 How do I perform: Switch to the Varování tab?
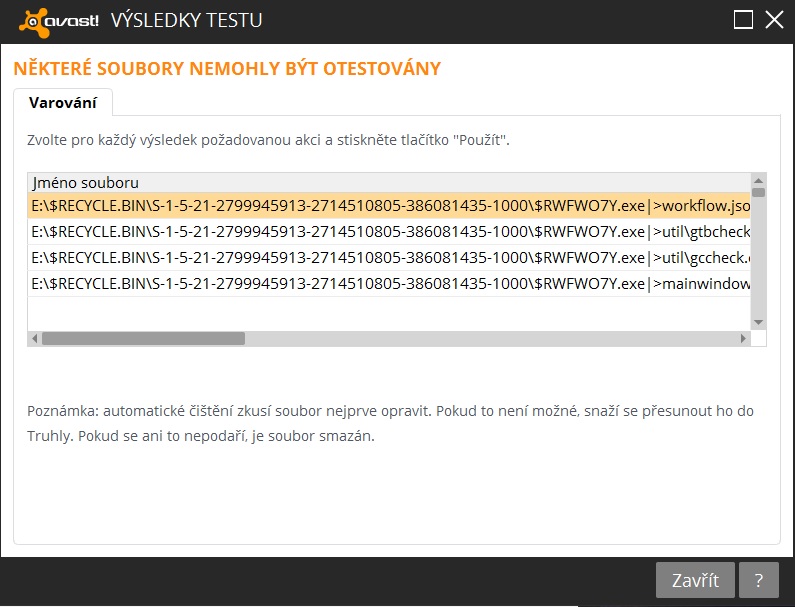(62, 102)
